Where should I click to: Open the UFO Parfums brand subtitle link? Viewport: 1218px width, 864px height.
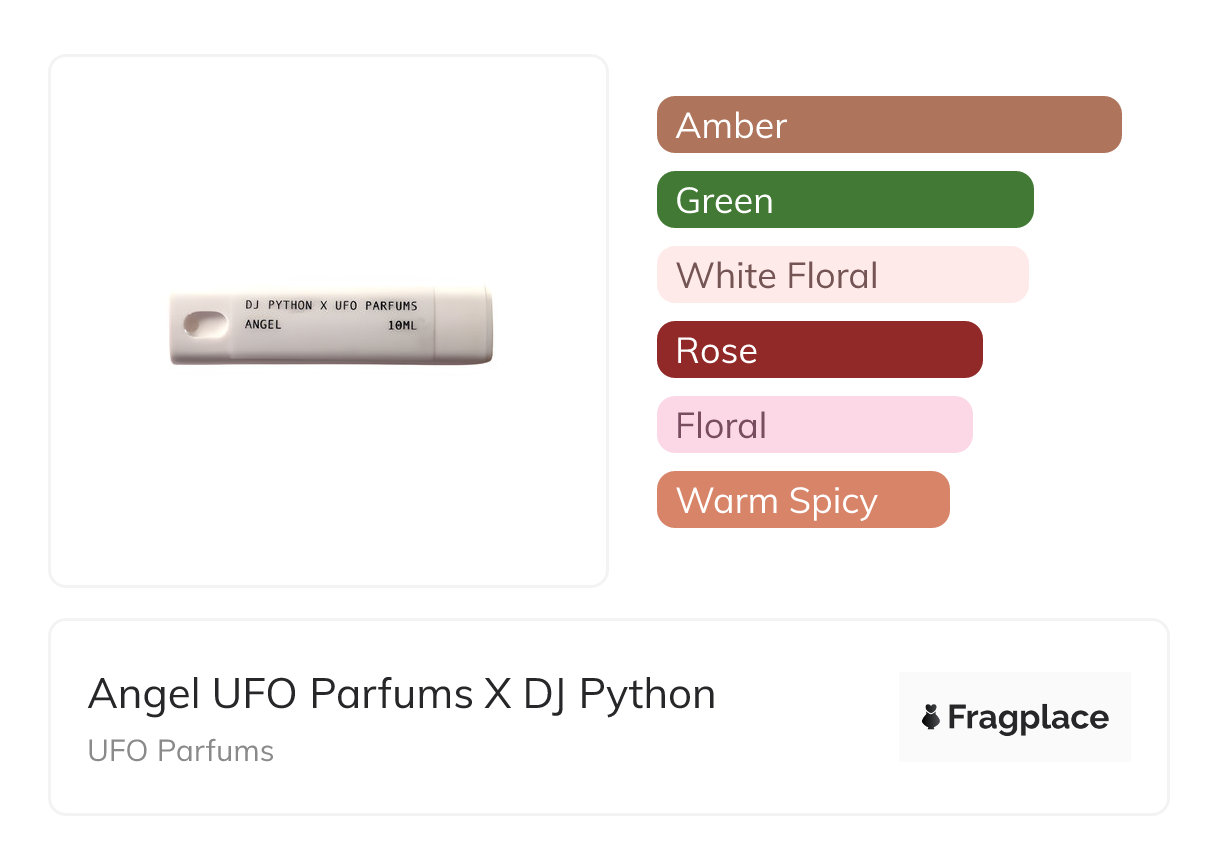tap(181, 751)
